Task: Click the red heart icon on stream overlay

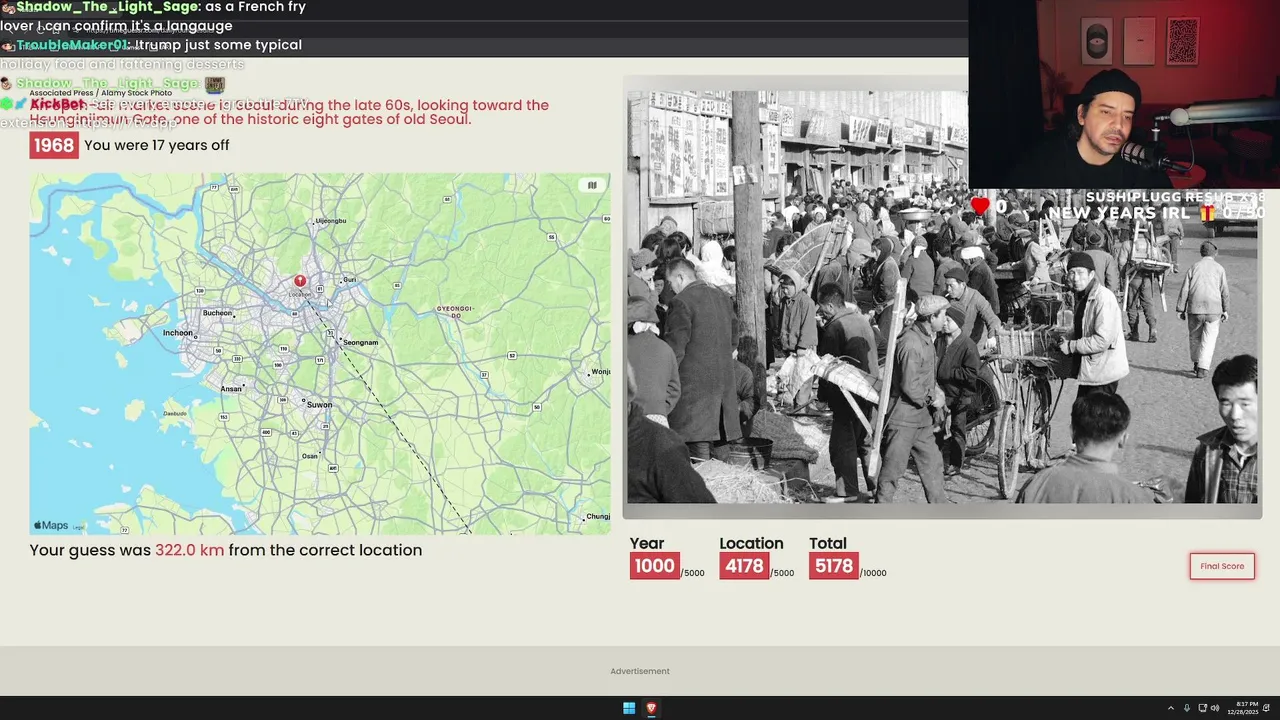Action: 980,206
